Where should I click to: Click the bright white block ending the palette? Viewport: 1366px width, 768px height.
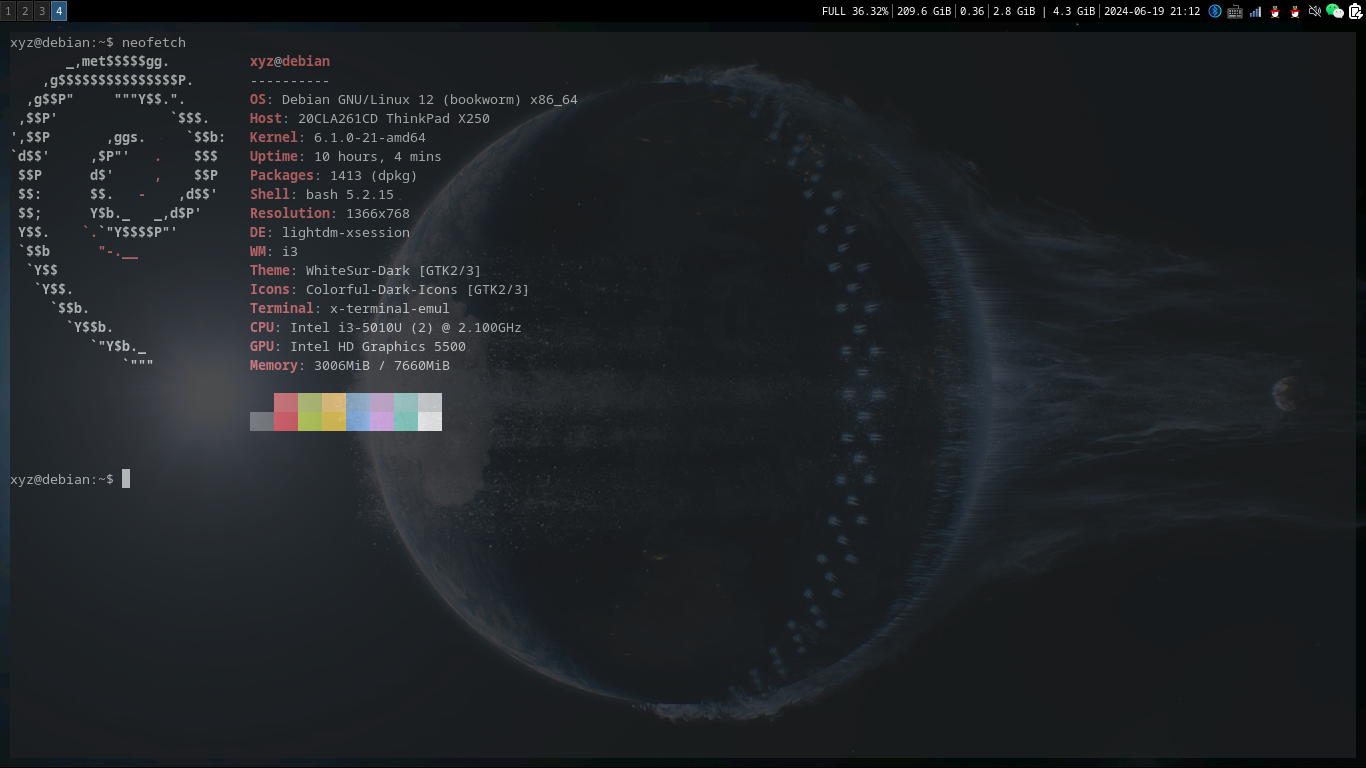coord(430,421)
